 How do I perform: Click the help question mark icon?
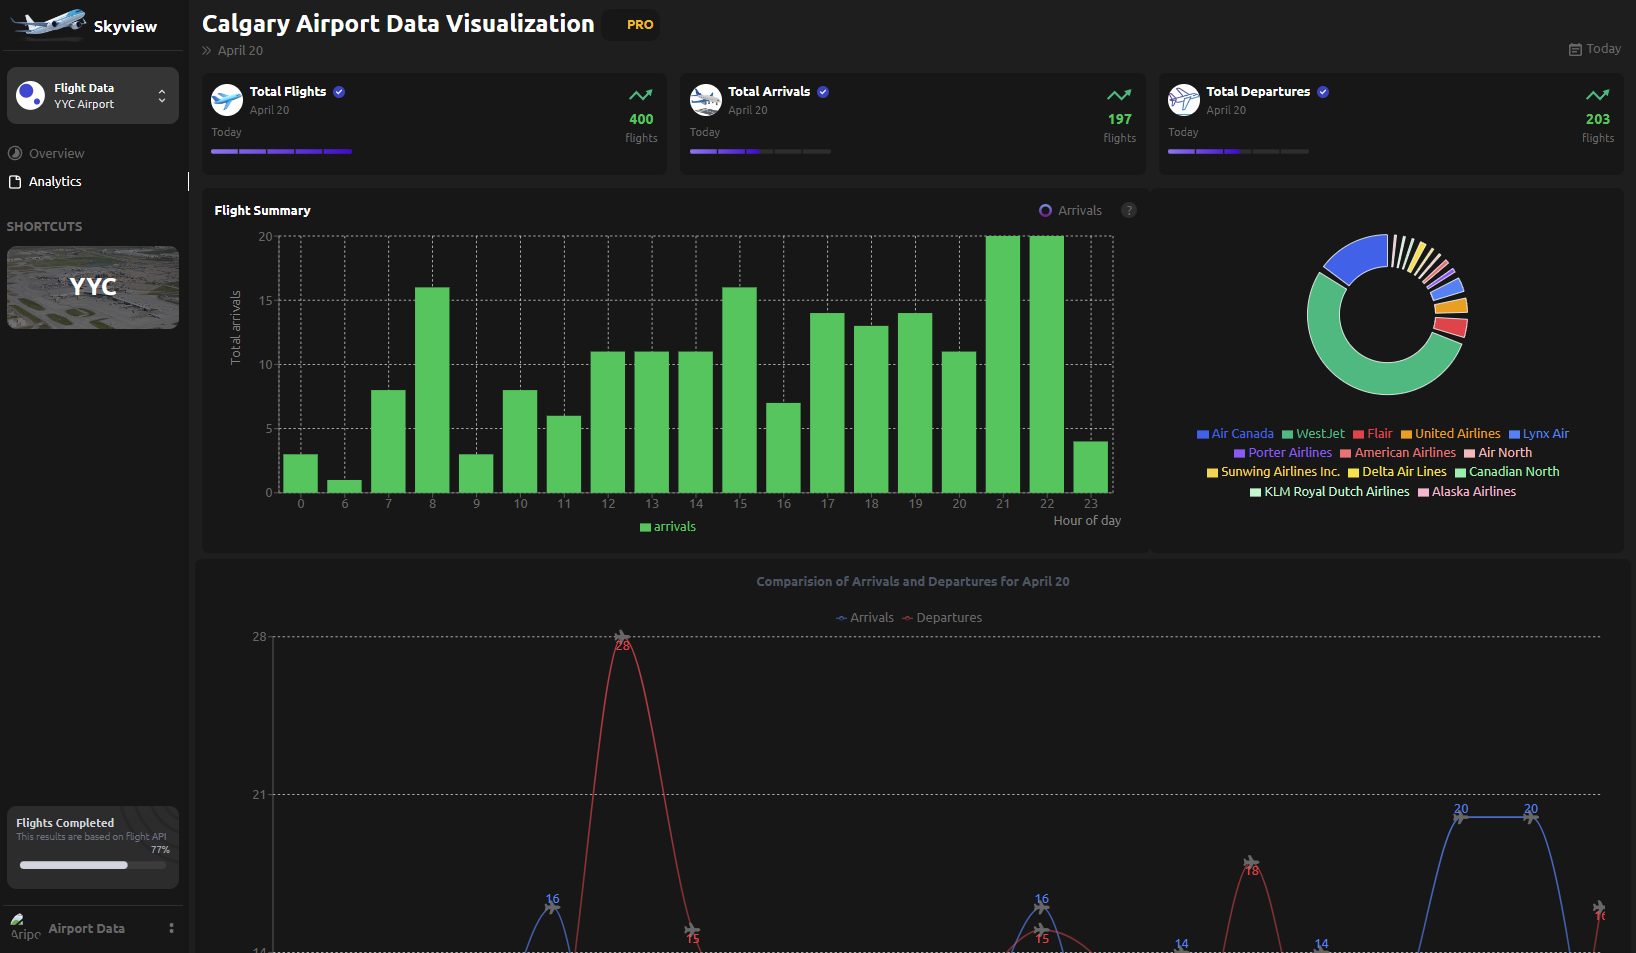pyautogui.click(x=1129, y=210)
